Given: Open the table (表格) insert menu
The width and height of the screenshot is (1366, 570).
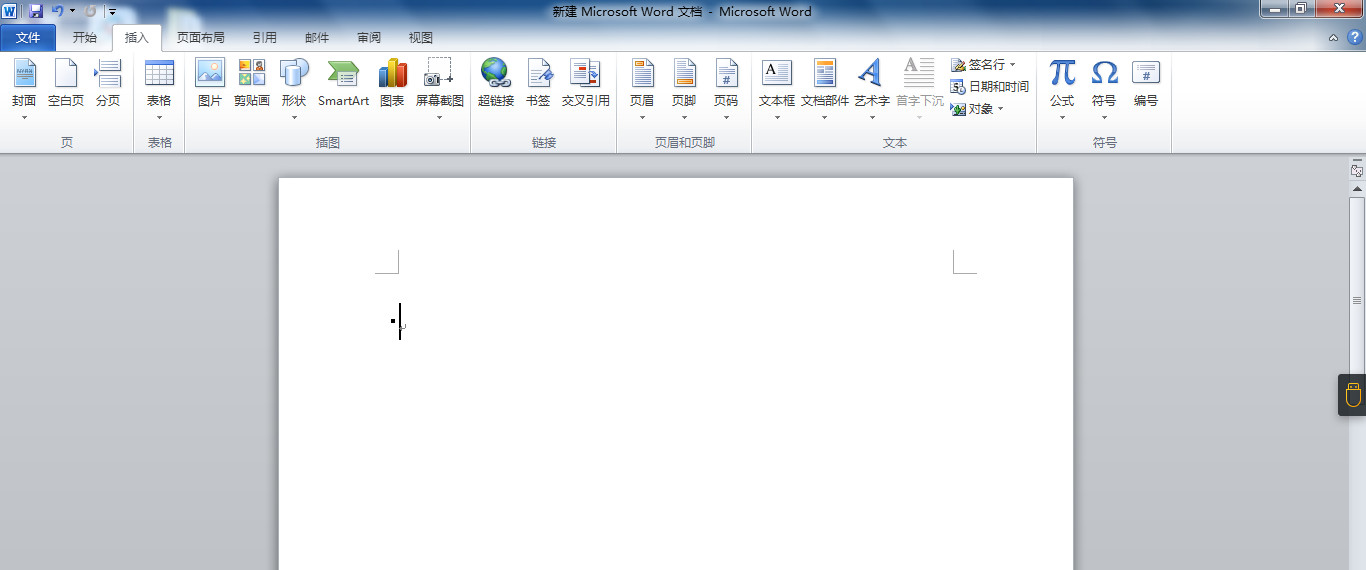Looking at the screenshot, I should [x=159, y=88].
